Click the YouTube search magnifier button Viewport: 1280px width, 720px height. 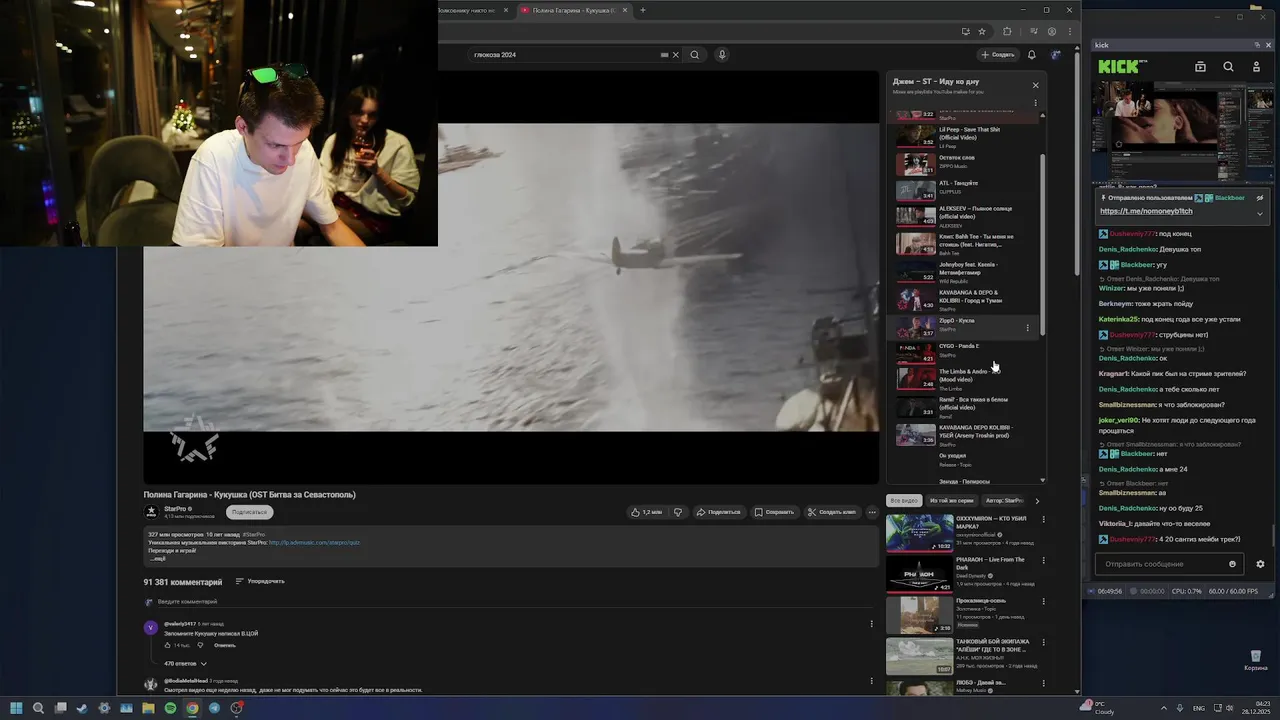click(694, 55)
